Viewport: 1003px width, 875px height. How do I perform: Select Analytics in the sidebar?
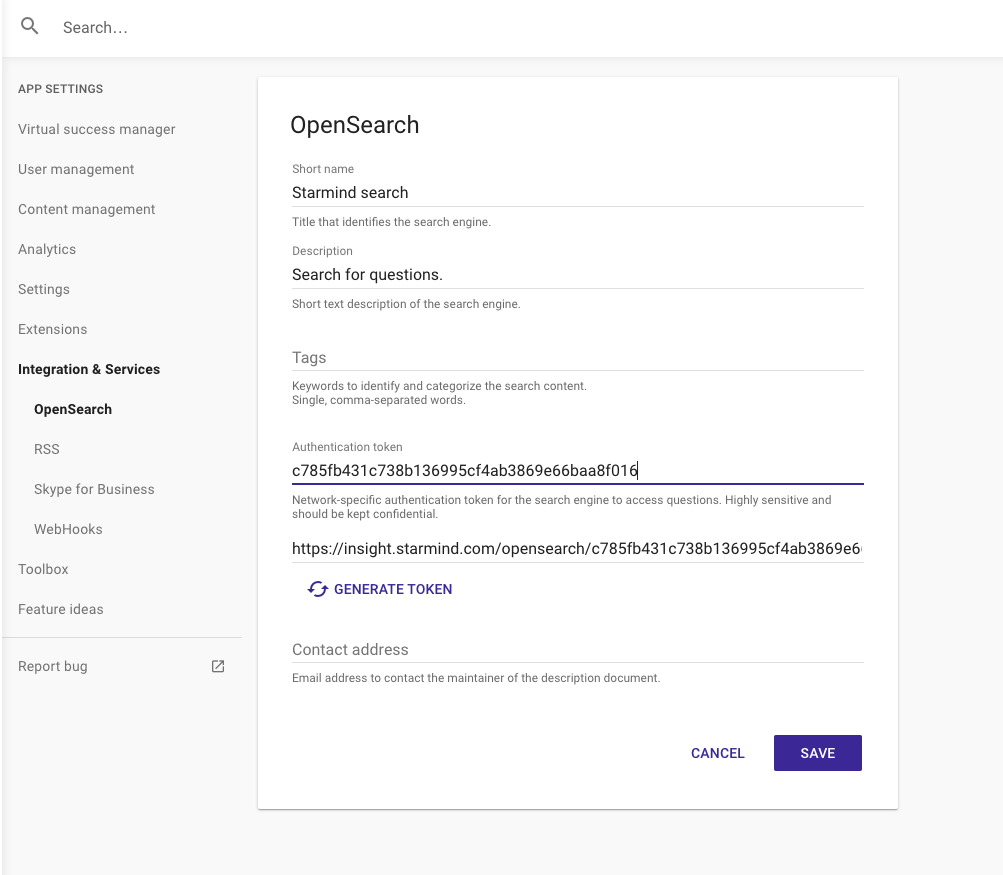tap(47, 249)
